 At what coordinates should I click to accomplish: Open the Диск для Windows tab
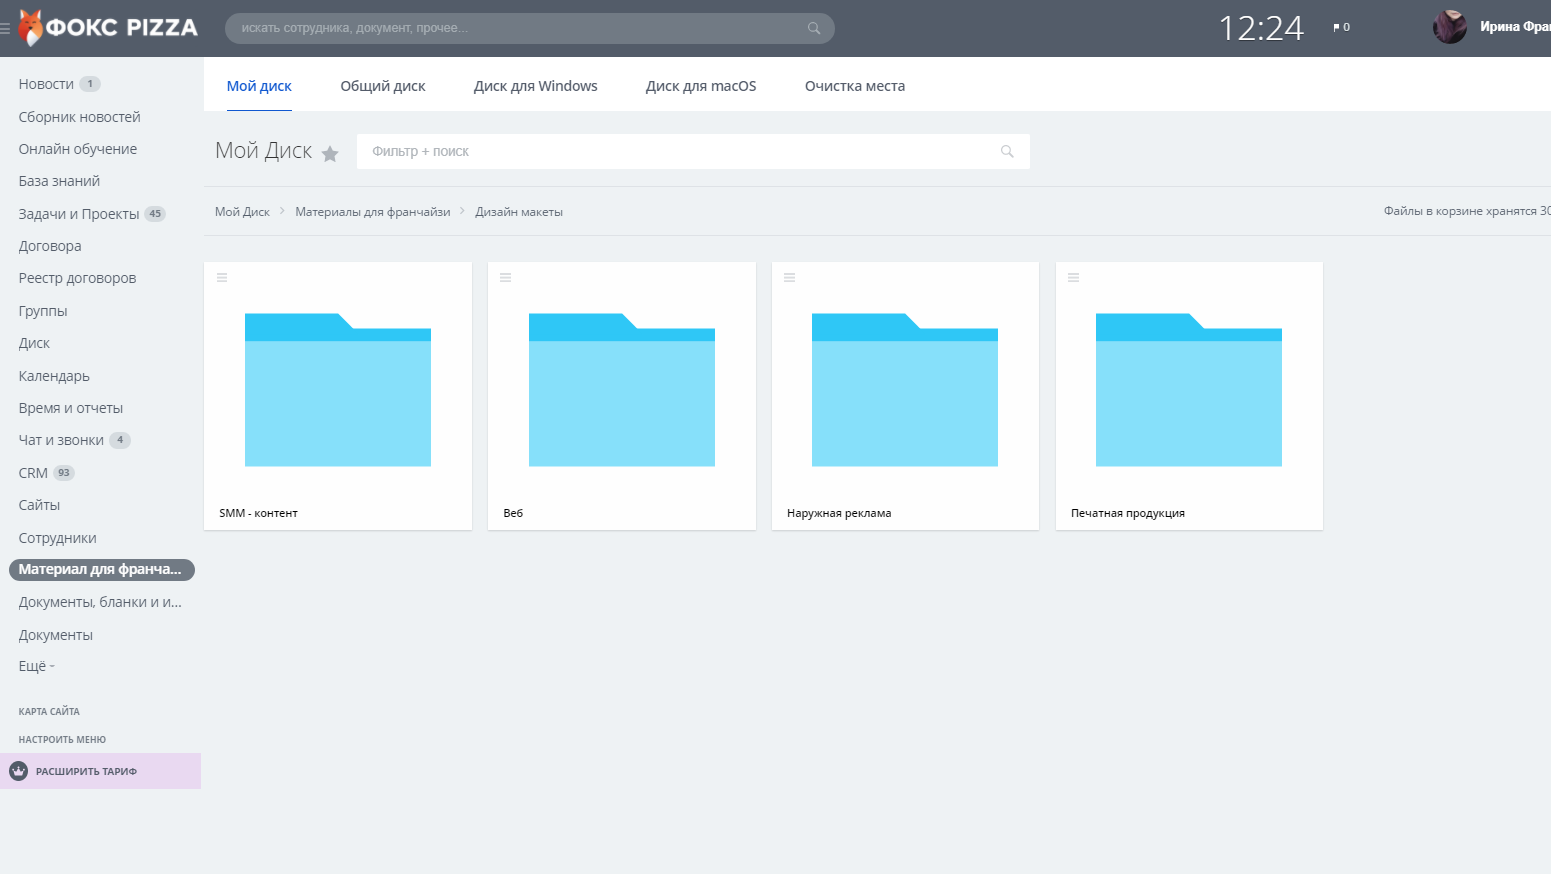[536, 86]
